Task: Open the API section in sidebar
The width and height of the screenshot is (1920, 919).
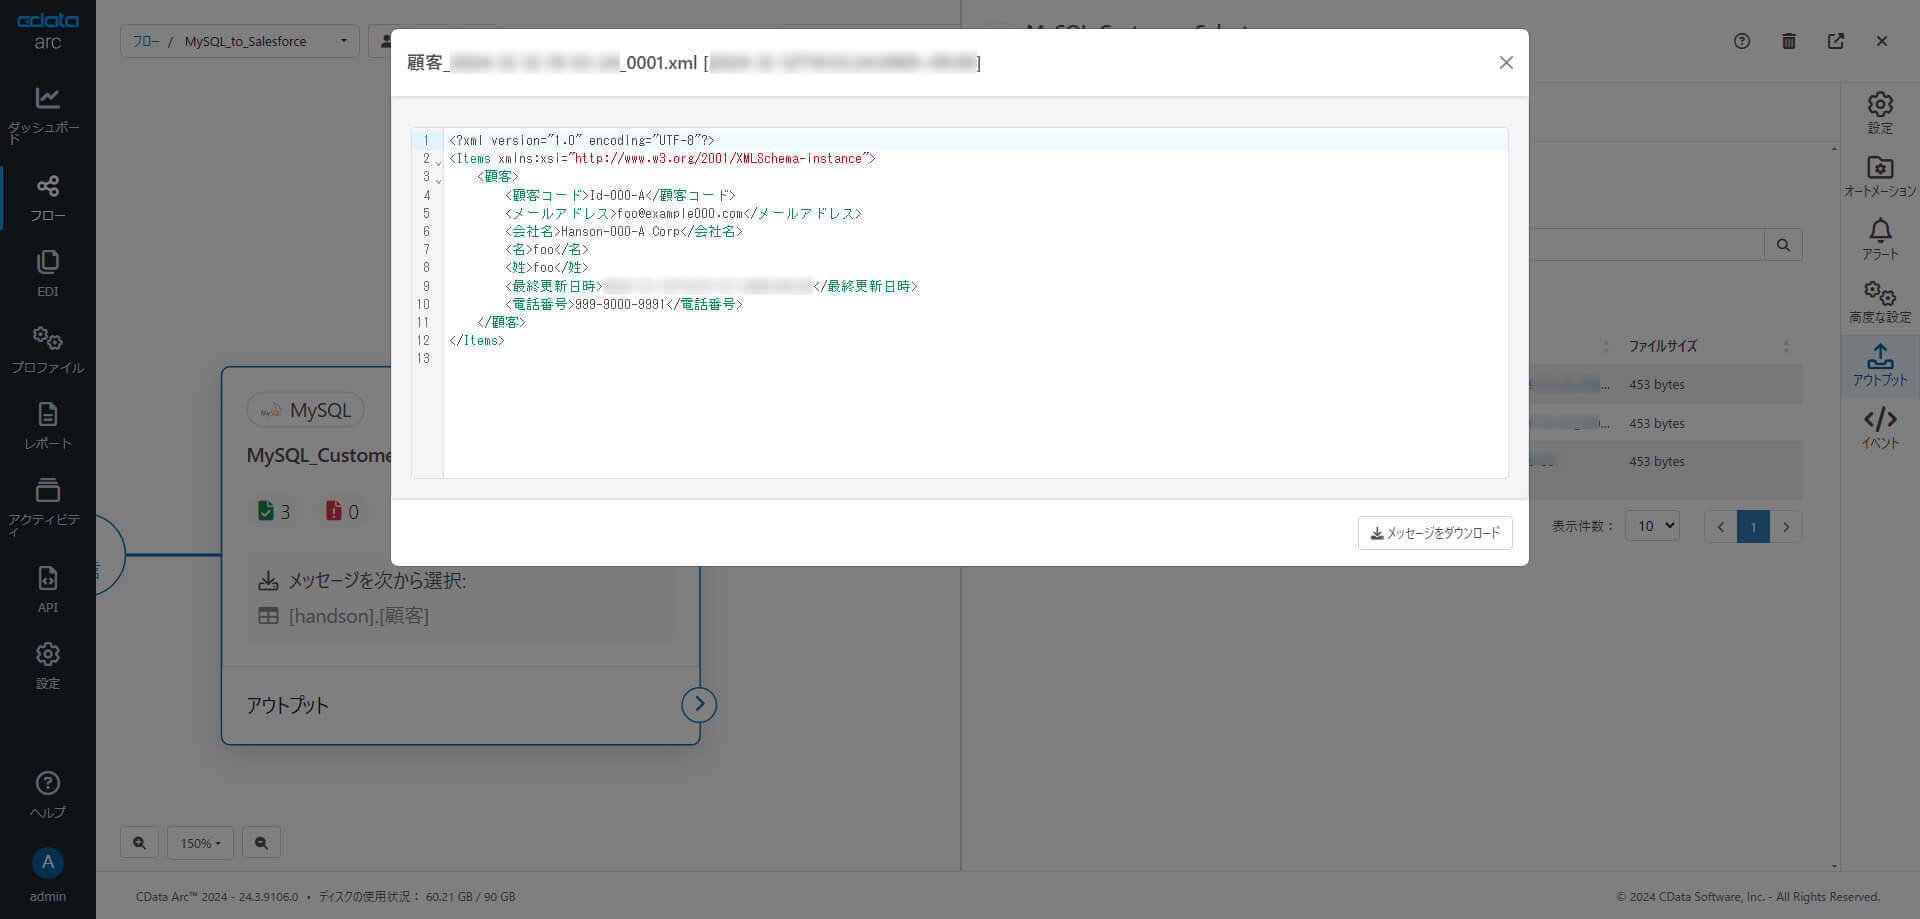Action: pyautogui.click(x=47, y=589)
